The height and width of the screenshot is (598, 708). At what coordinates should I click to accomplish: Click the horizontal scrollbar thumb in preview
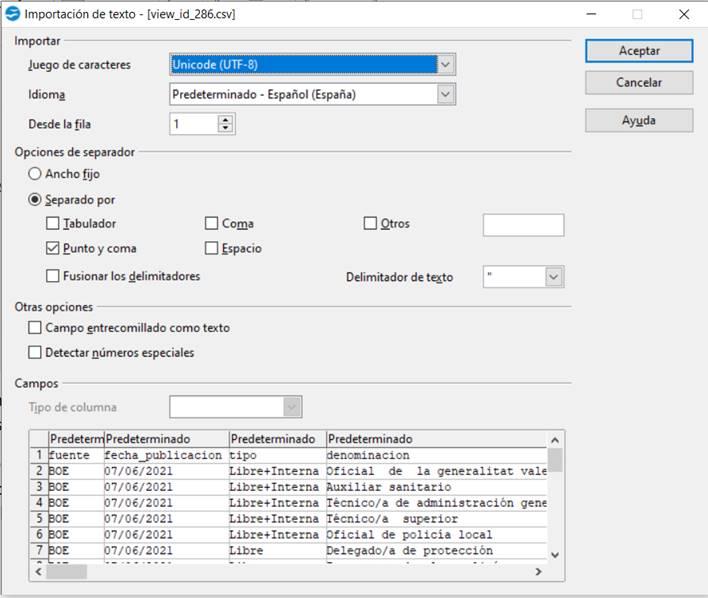point(66,572)
